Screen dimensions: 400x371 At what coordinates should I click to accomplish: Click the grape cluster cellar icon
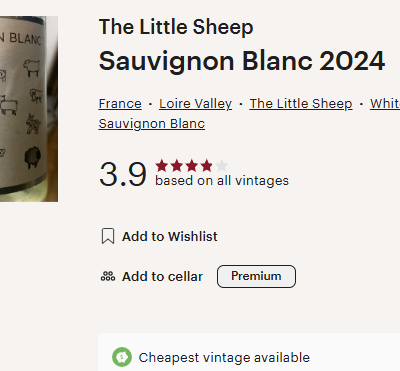pos(108,276)
